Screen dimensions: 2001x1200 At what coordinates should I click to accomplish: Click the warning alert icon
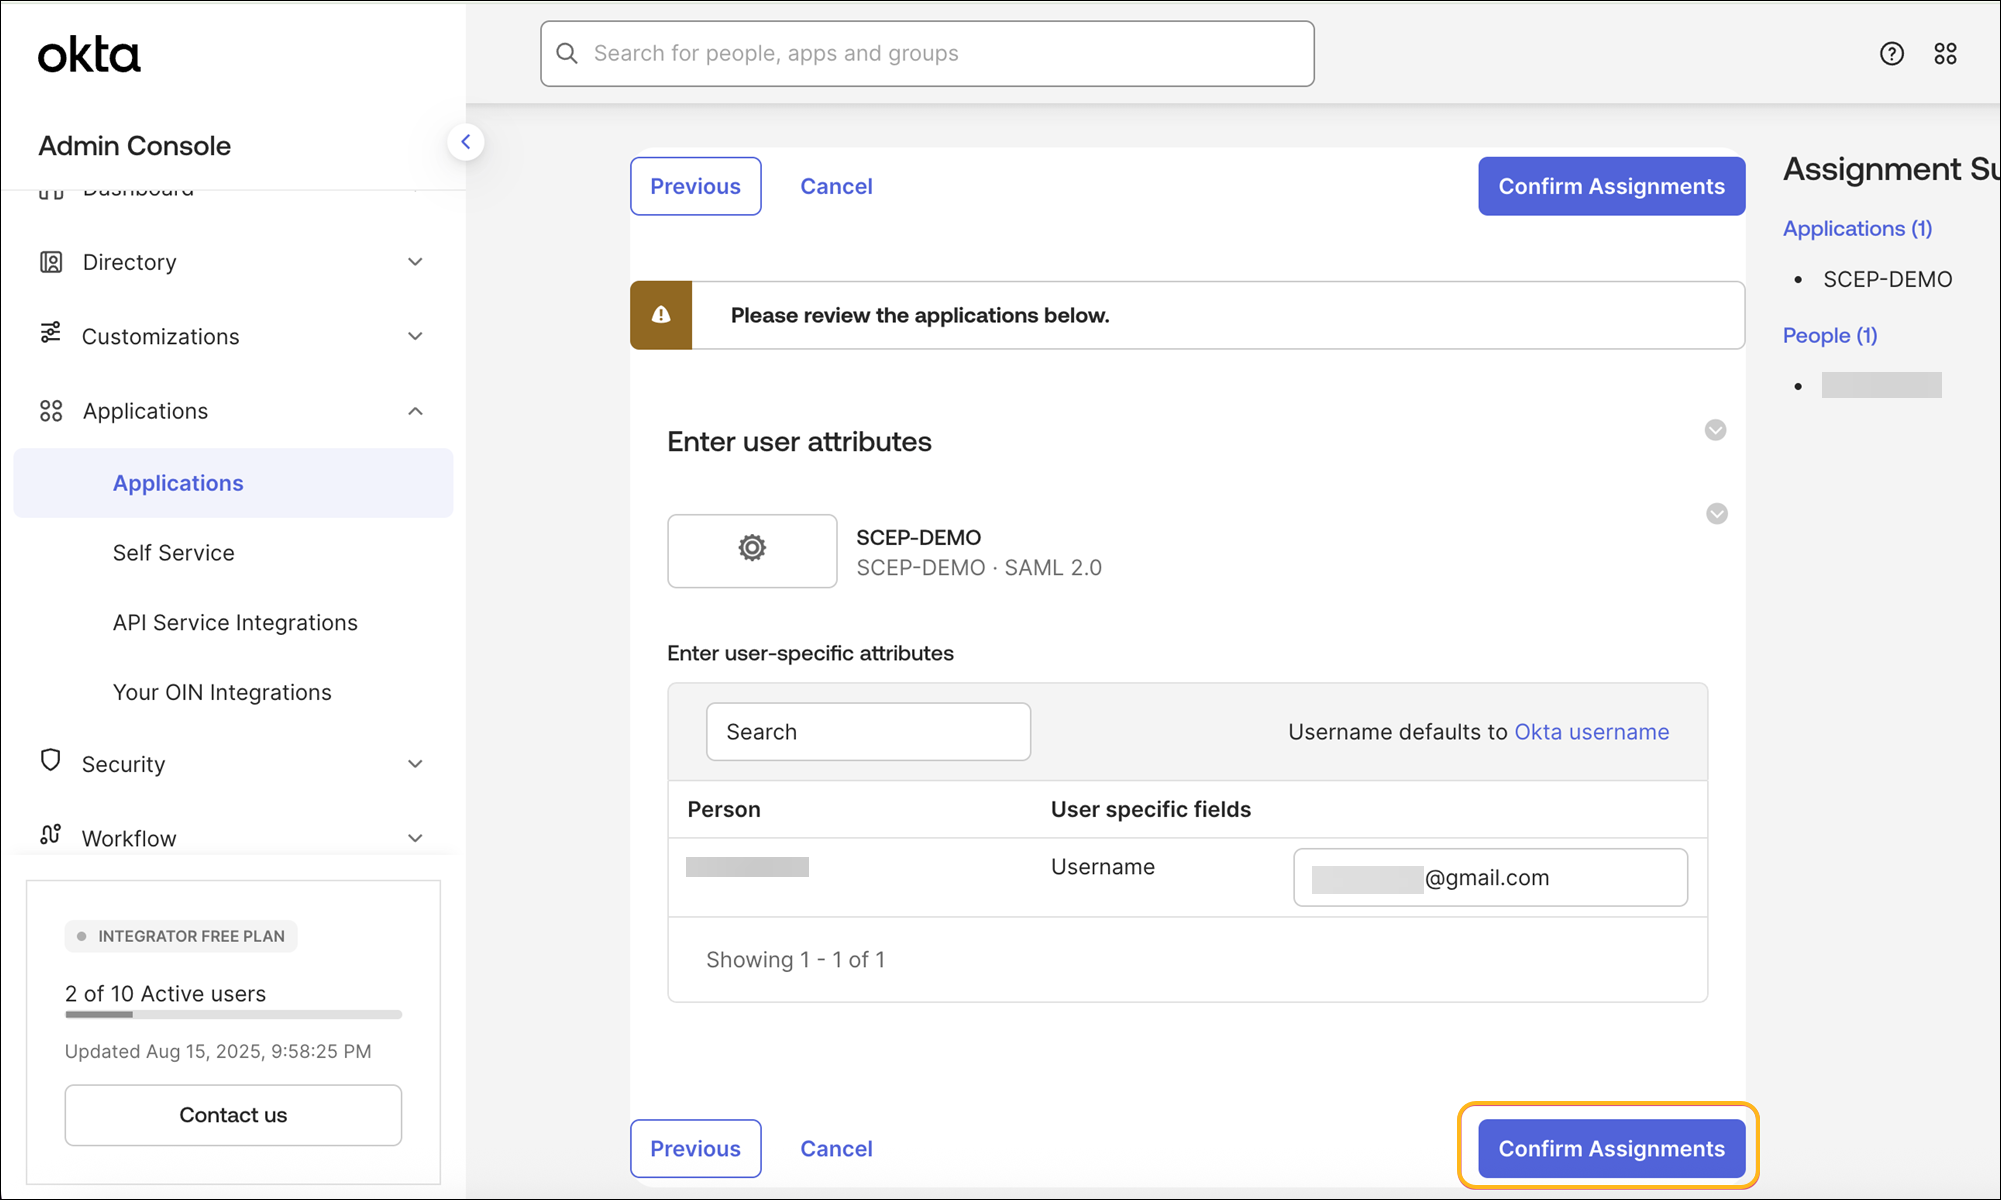coord(661,316)
